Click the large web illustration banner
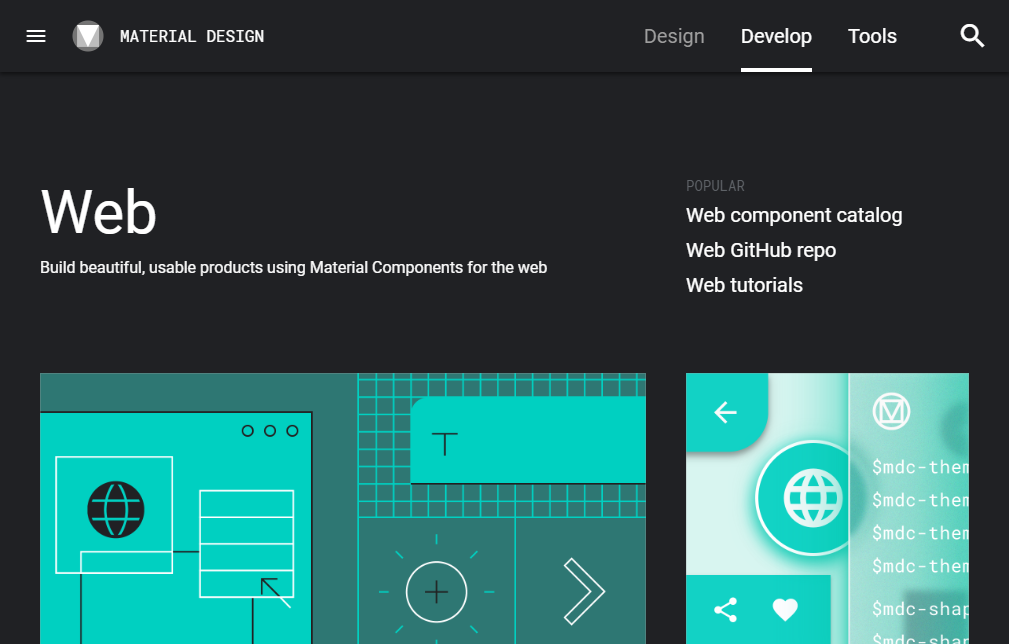This screenshot has width=1009, height=644. [343, 508]
